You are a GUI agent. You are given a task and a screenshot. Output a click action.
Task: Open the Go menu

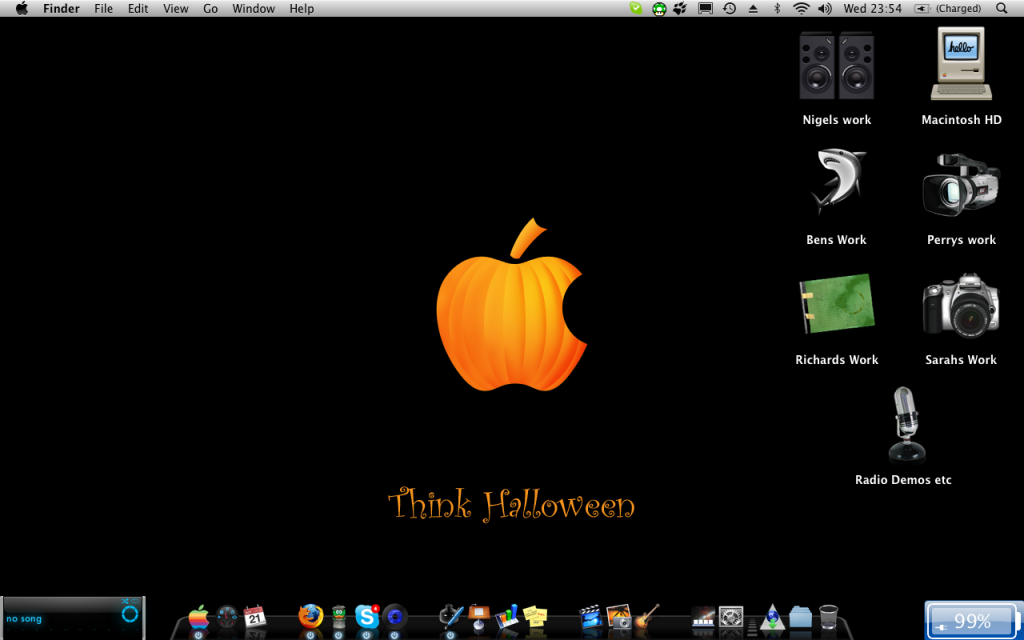tap(210, 8)
